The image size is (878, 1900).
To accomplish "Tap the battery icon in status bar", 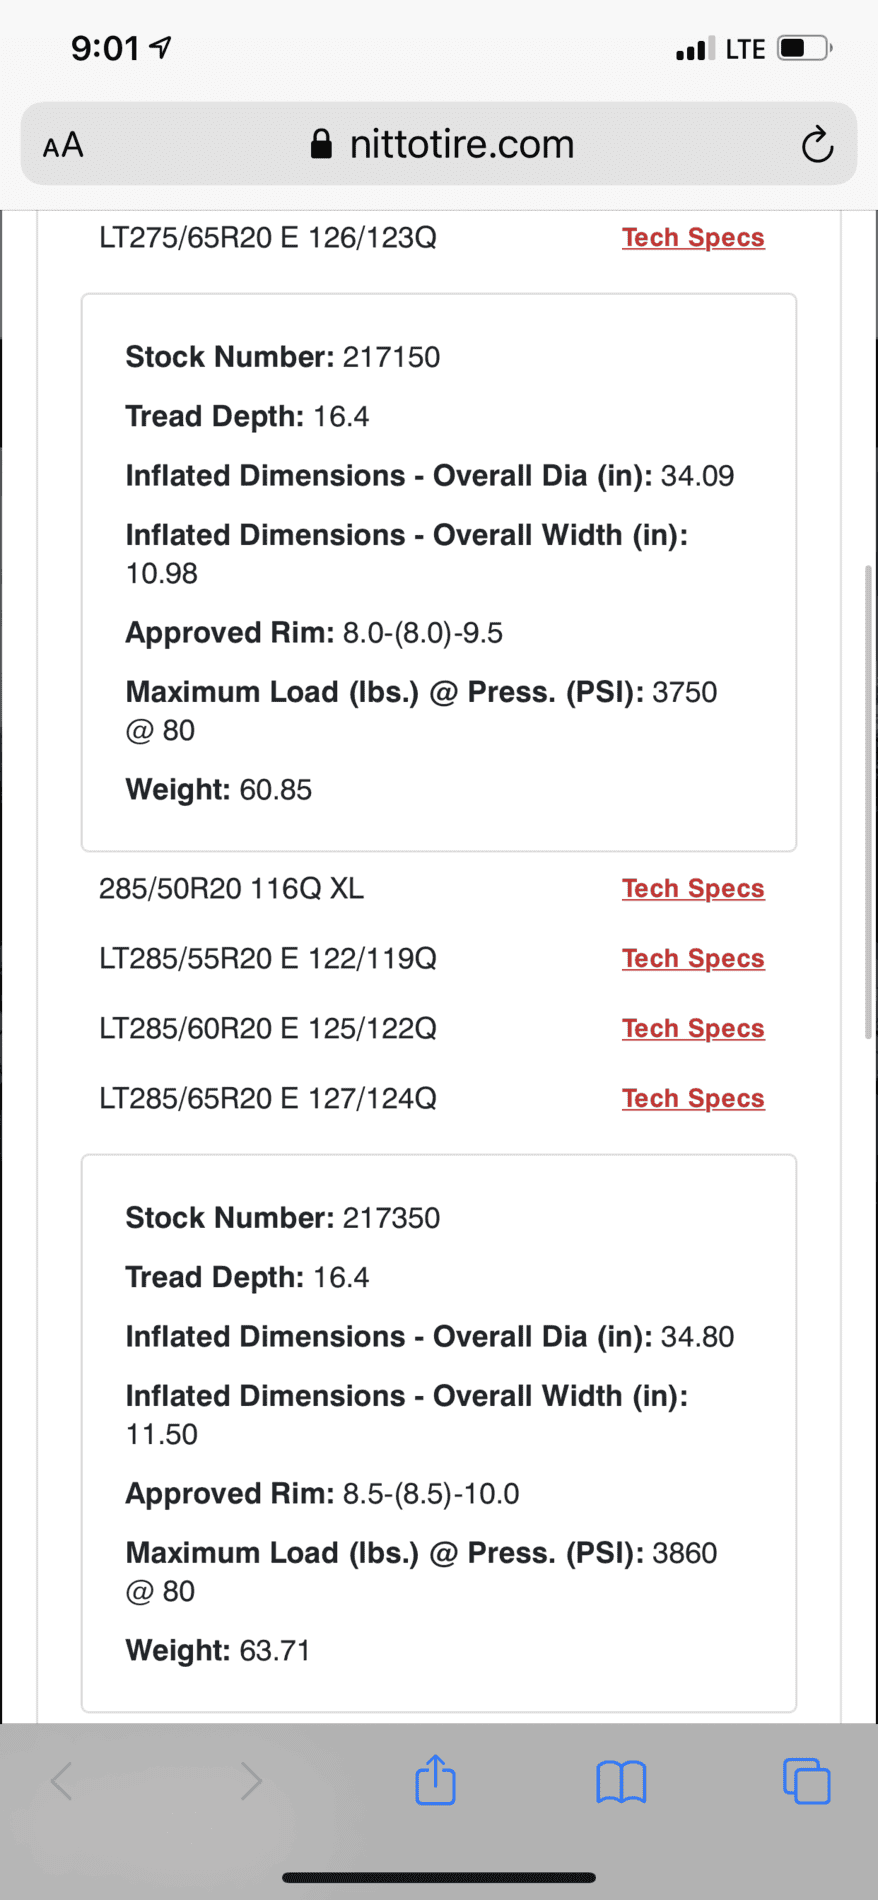I will click(804, 48).
